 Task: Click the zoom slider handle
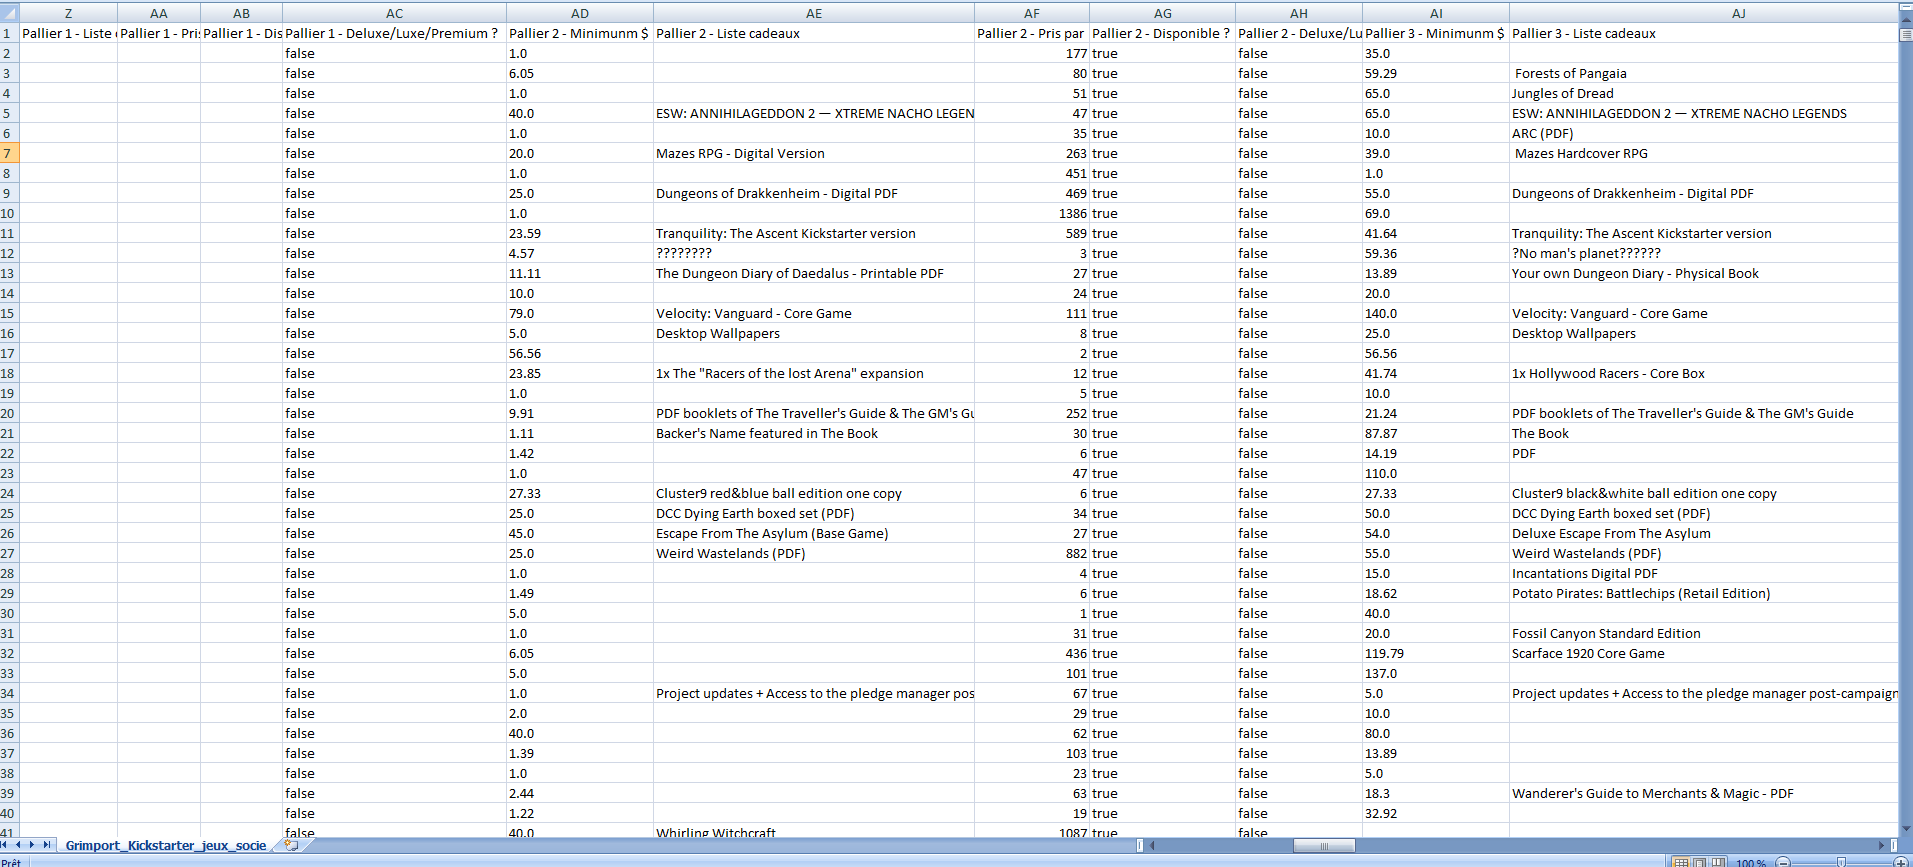coord(1841,862)
